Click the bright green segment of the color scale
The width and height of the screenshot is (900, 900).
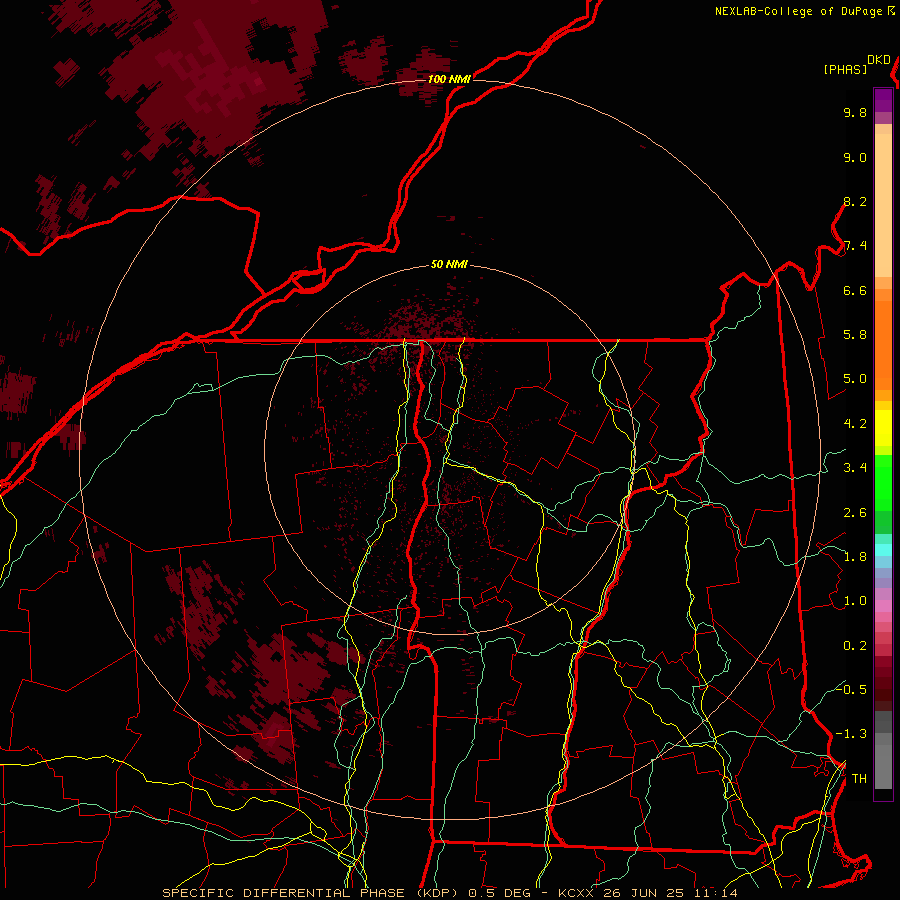click(883, 482)
